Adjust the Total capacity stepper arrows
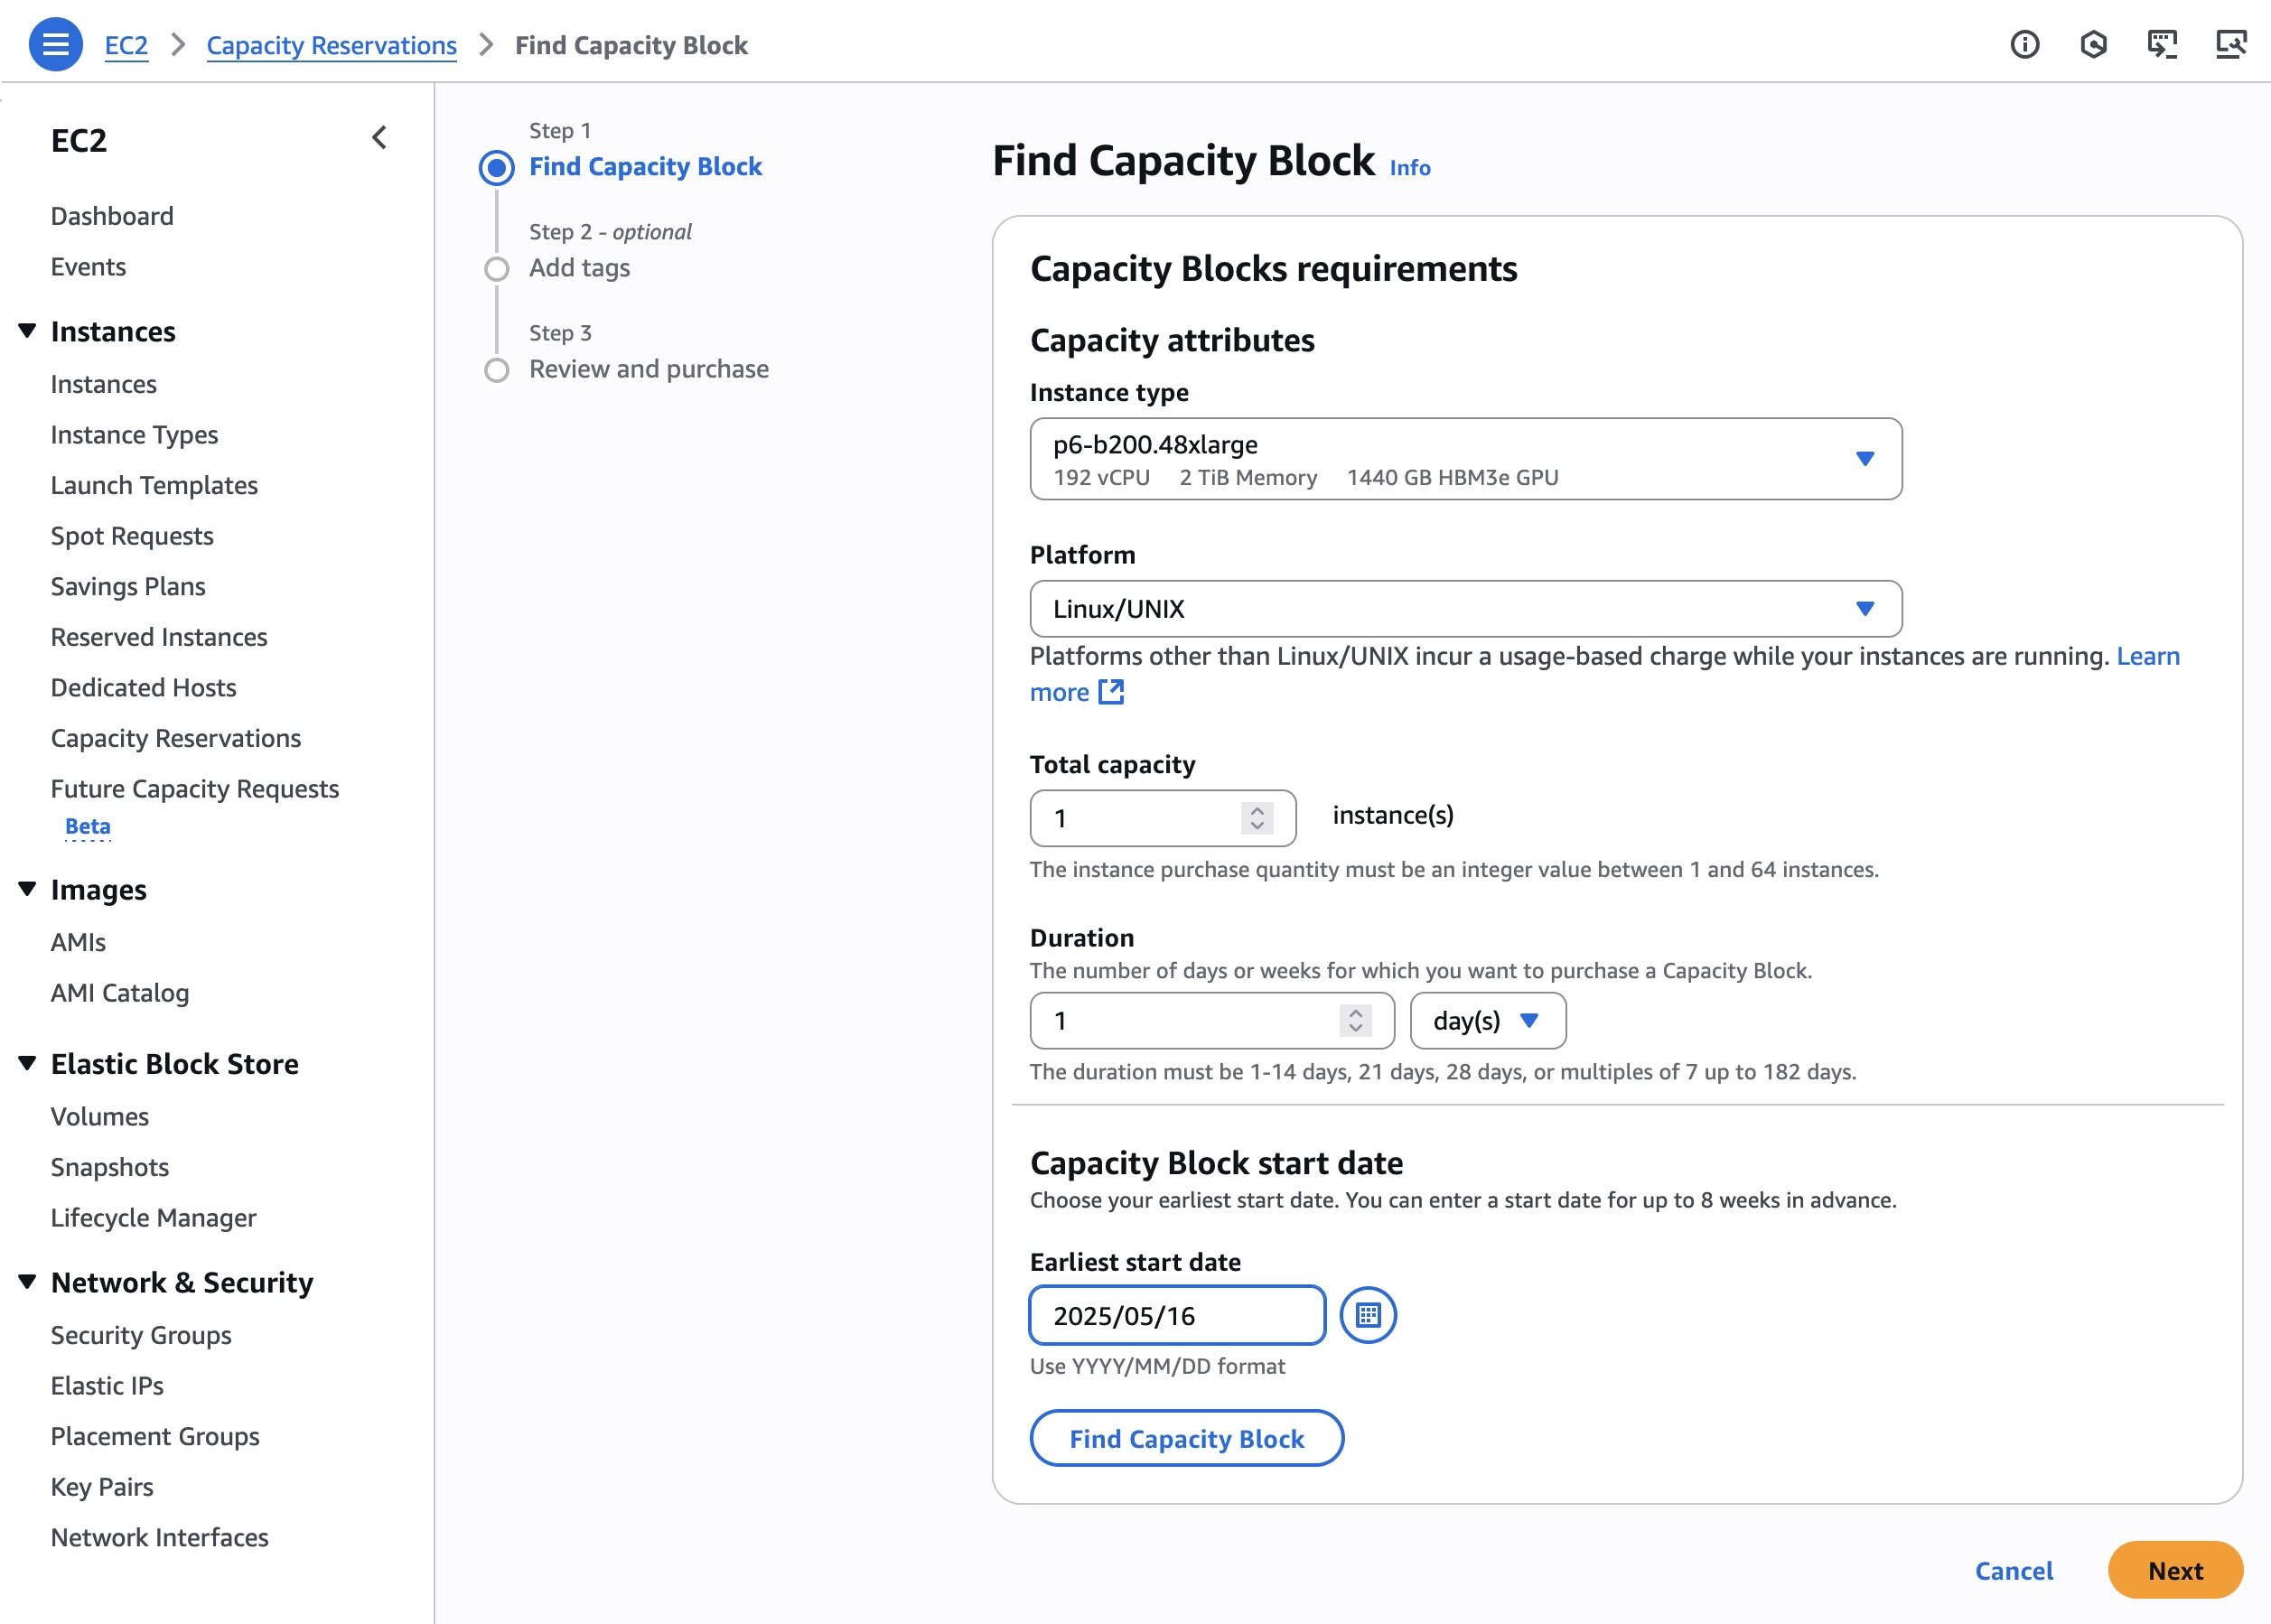 [1257, 818]
